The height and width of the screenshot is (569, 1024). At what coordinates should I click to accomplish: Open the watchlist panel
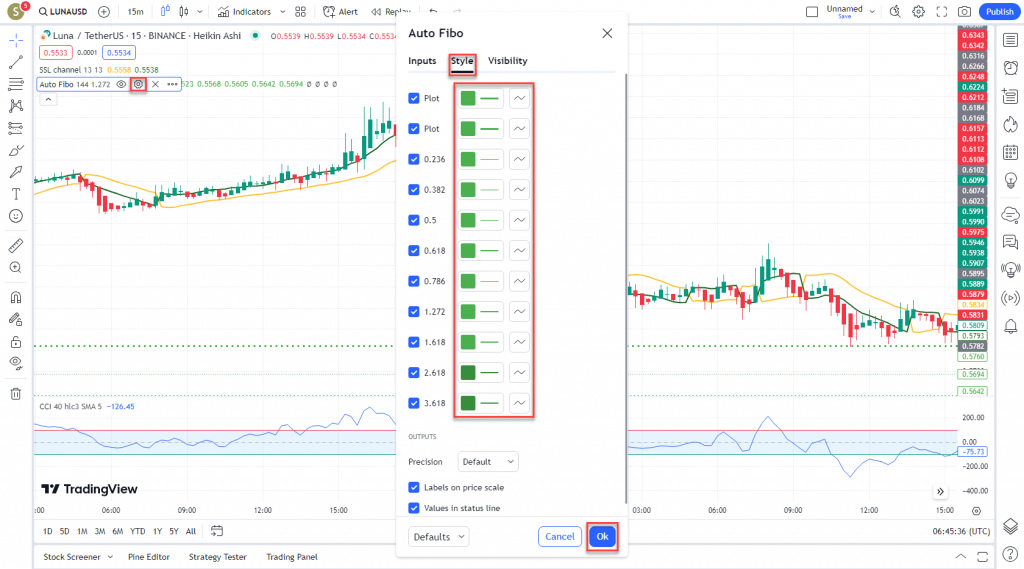(1010, 41)
